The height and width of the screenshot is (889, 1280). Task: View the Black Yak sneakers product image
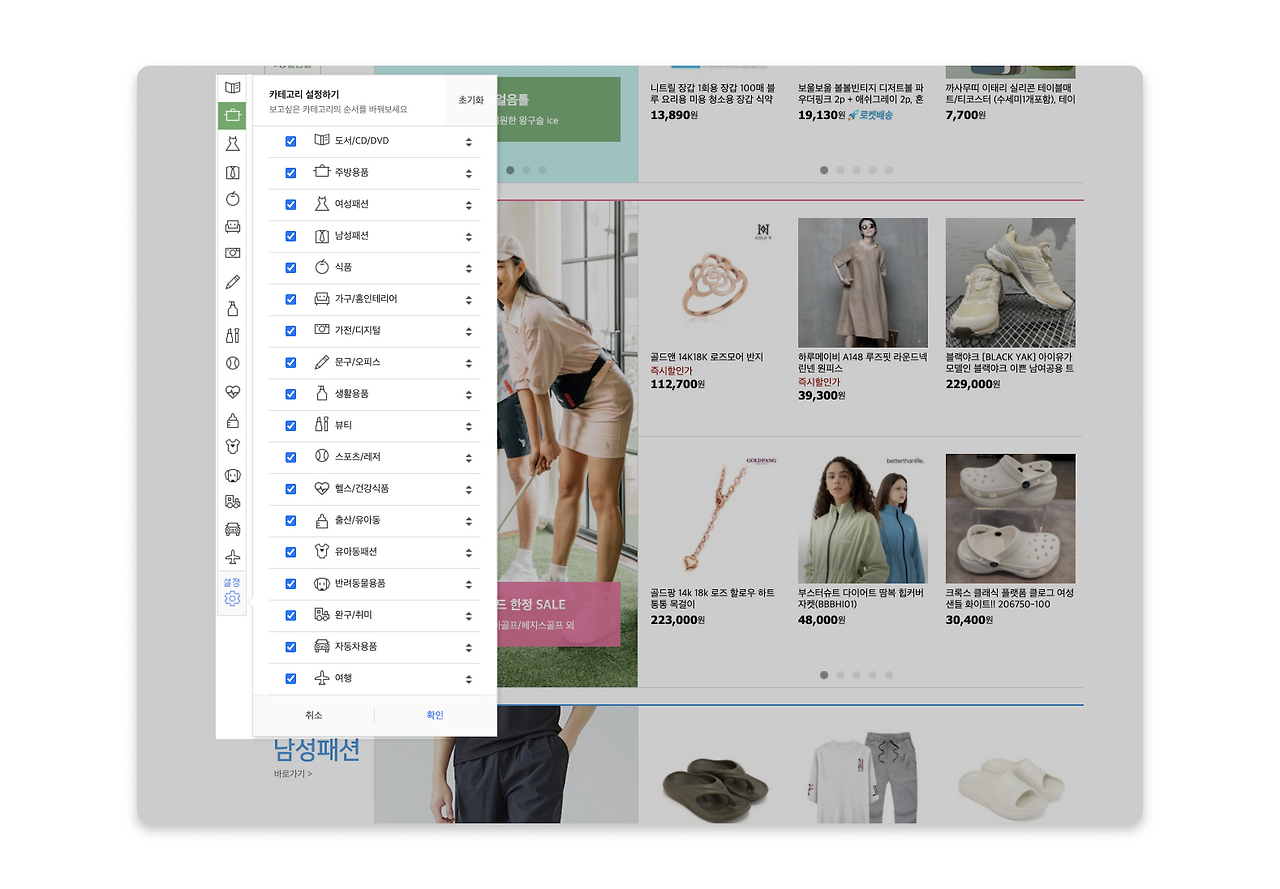click(x=1011, y=283)
